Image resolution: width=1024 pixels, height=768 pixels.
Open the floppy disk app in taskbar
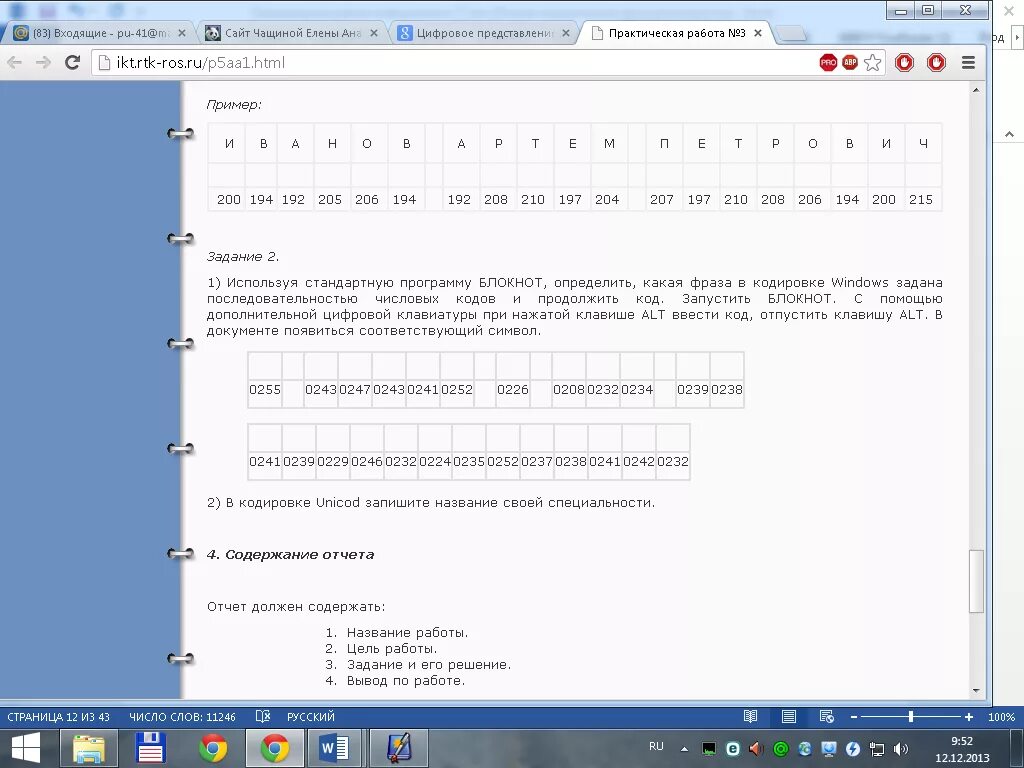(150, 748)
